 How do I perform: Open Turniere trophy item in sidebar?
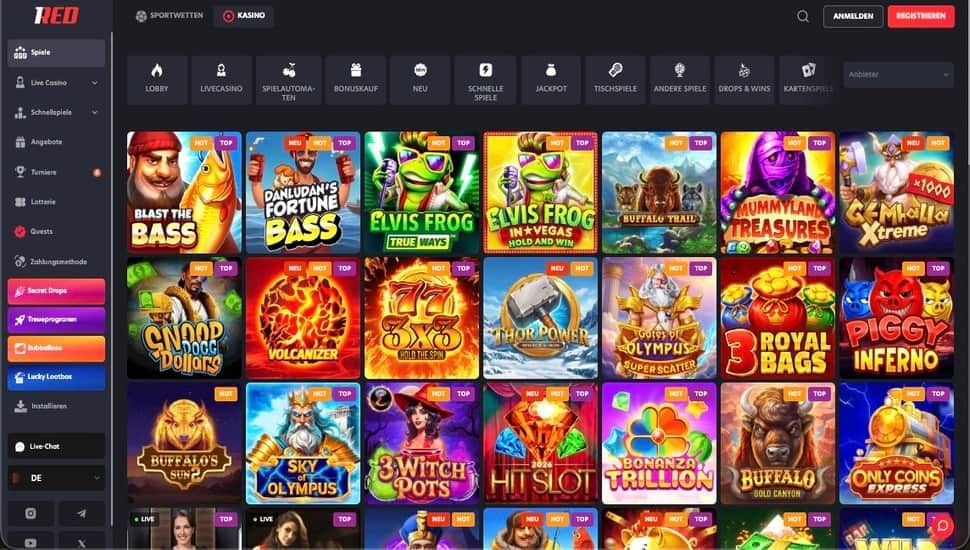pyautogui.click(x=56, y=172)
